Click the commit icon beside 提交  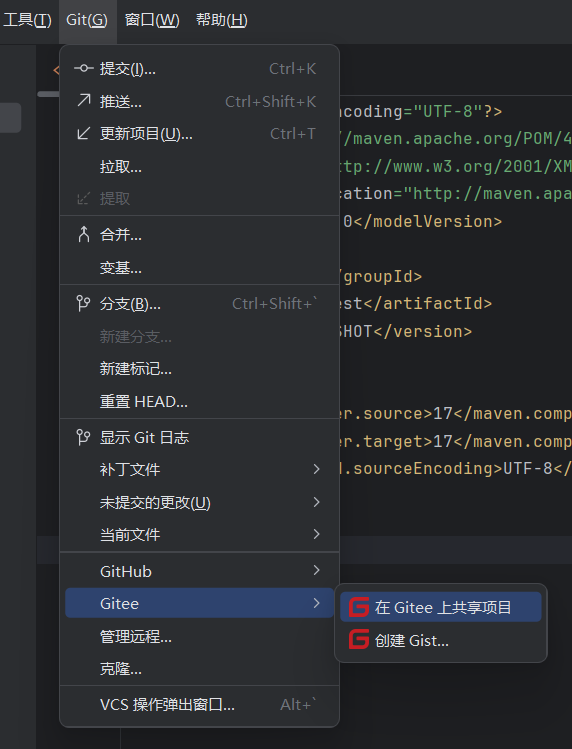point(84,69)
